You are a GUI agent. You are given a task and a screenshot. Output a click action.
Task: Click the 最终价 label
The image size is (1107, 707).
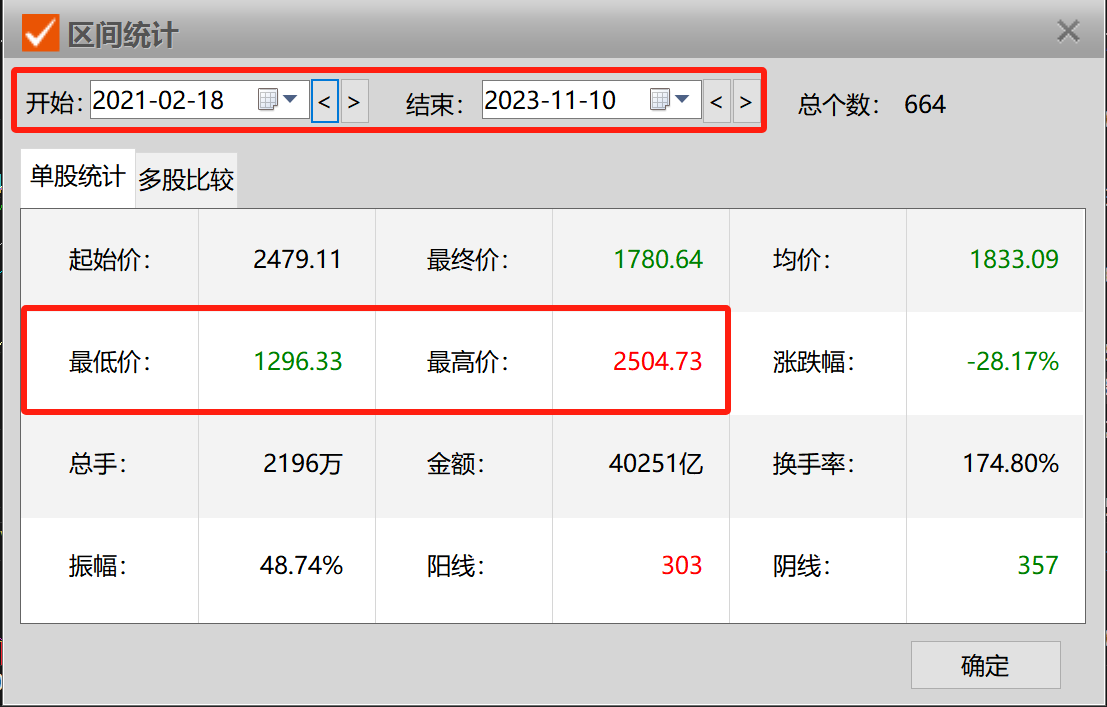pos(467,260)
